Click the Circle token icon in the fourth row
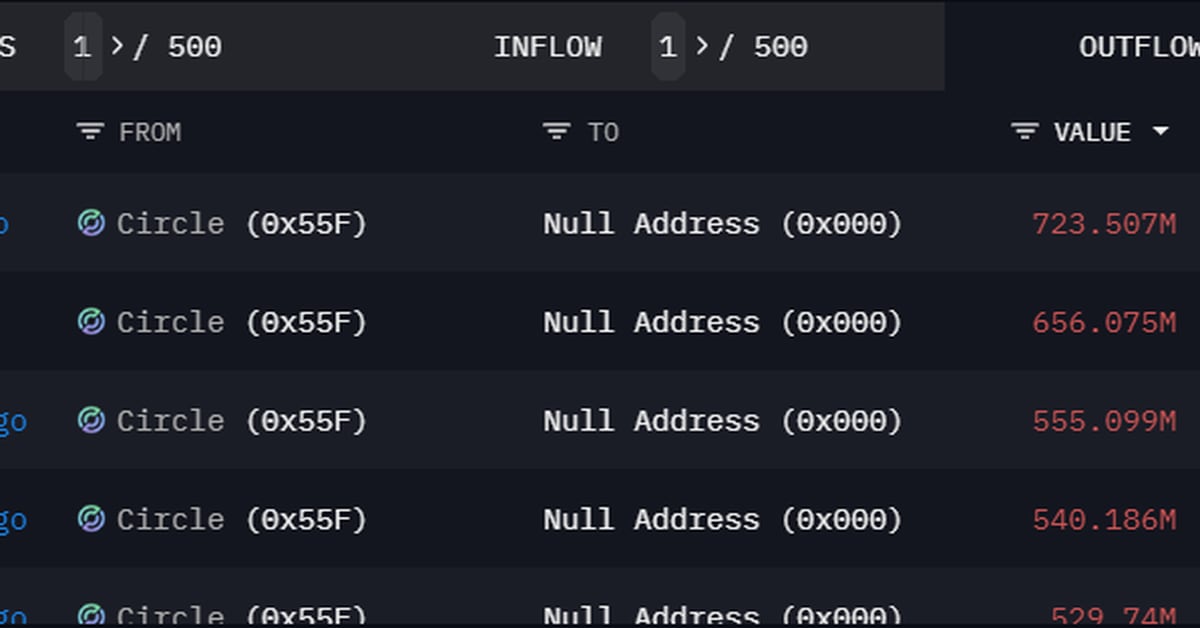This screenshot has height=628, width=1200. [x=92, y=519]
